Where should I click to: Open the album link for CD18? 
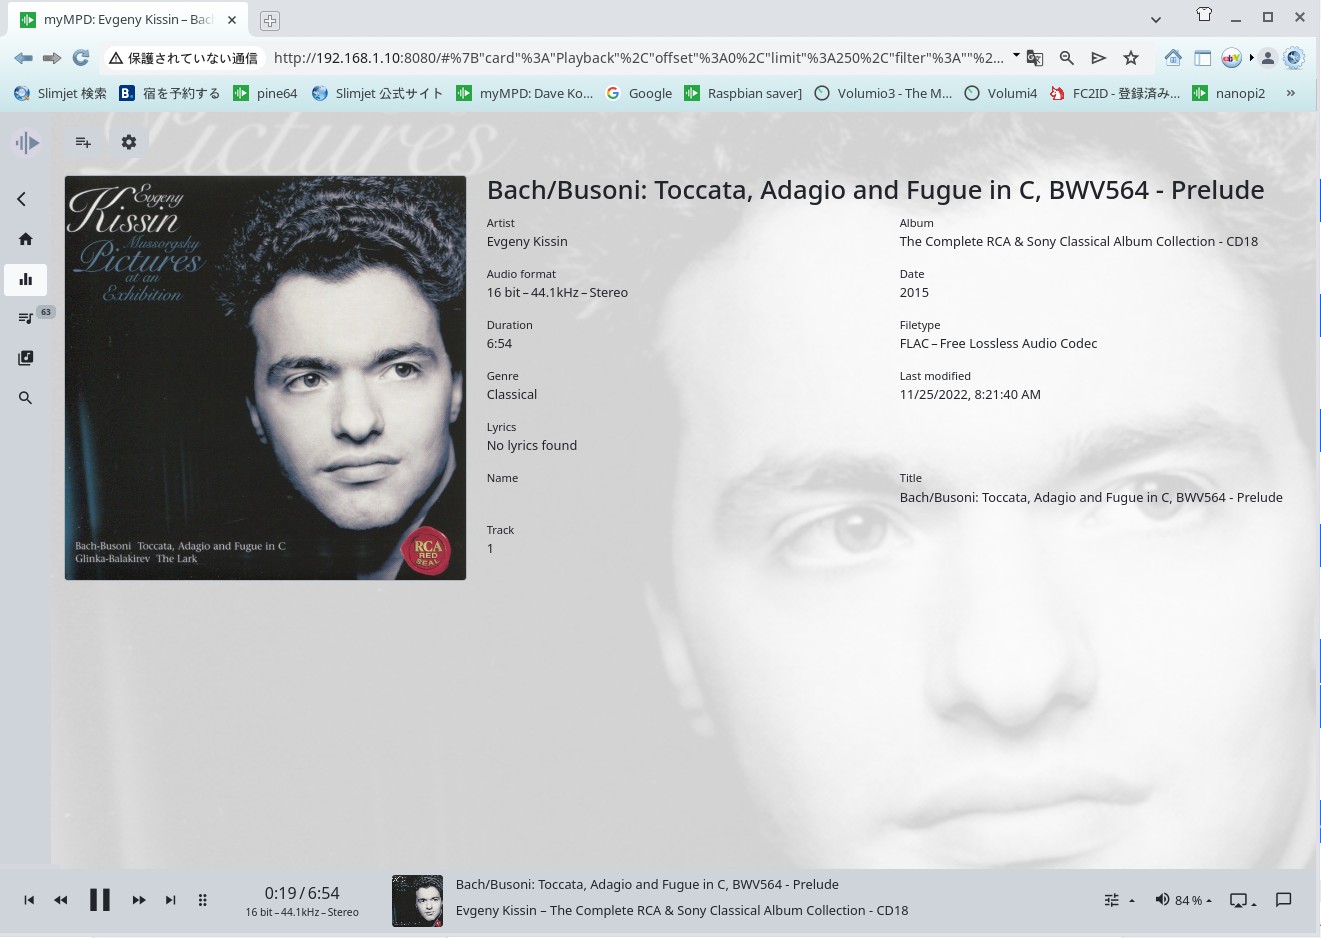point(1078,242)
